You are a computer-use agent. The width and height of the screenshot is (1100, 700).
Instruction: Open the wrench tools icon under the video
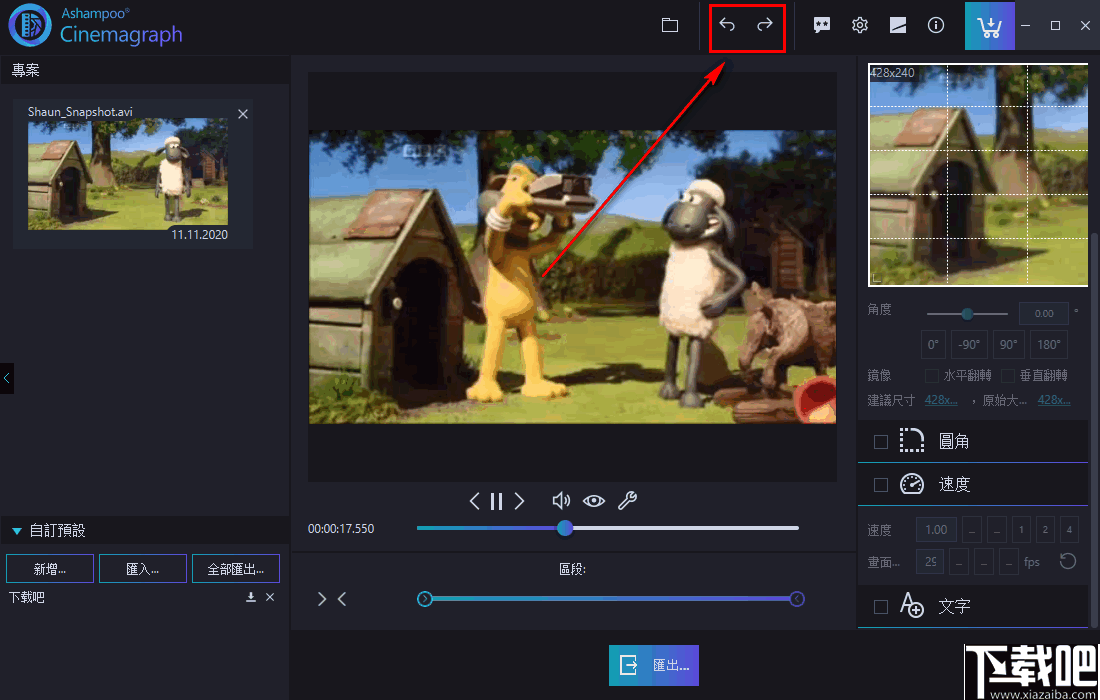[627, 501]
